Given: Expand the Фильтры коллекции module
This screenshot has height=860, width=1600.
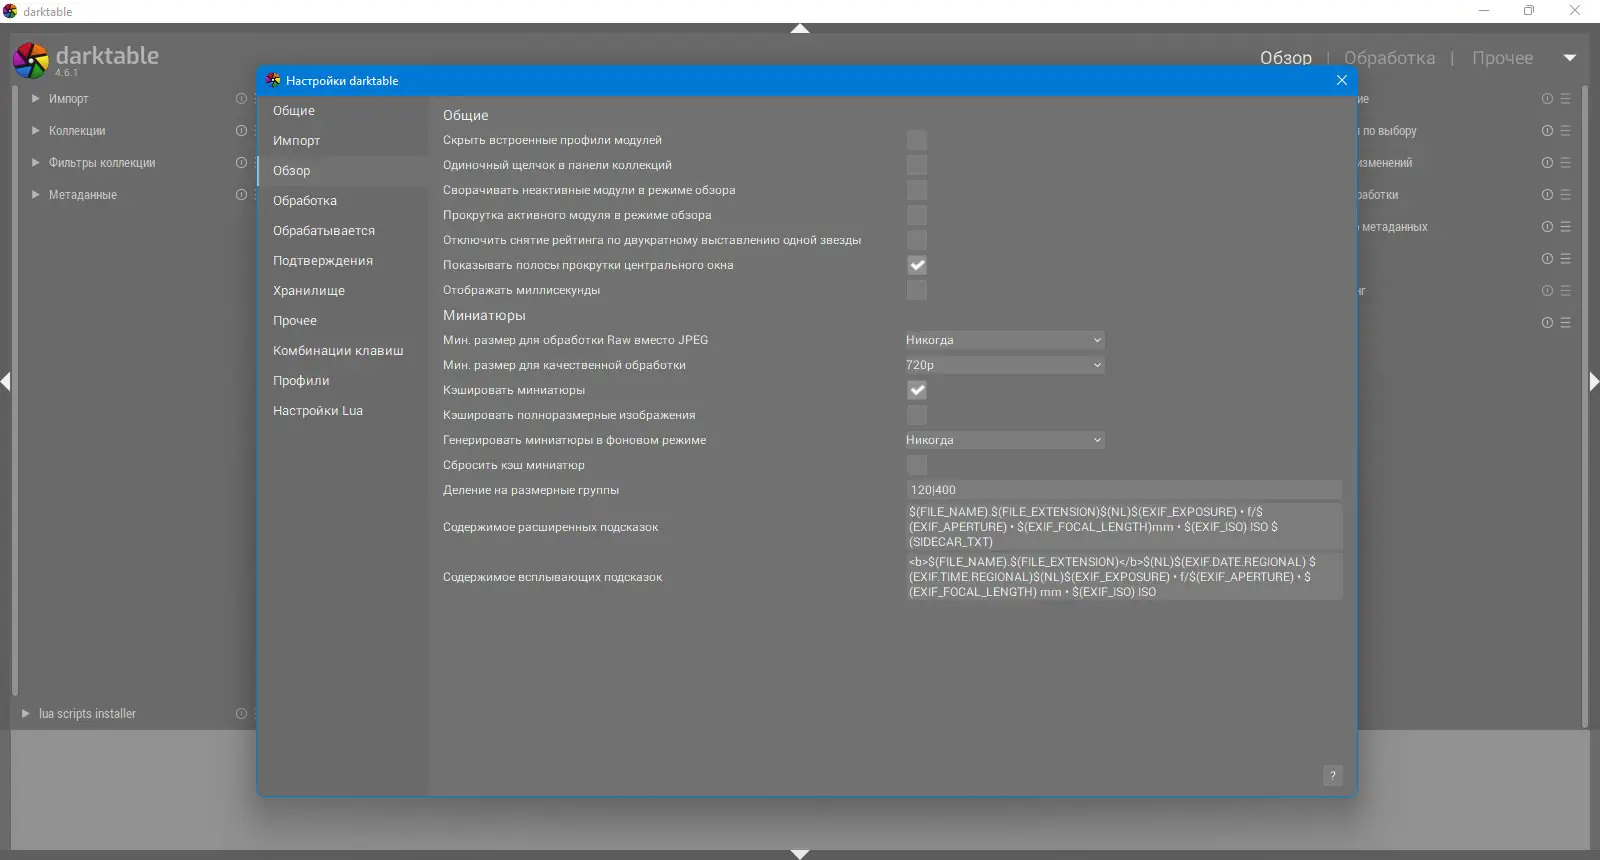Looking at the screenshot, I should coord(36,163).
